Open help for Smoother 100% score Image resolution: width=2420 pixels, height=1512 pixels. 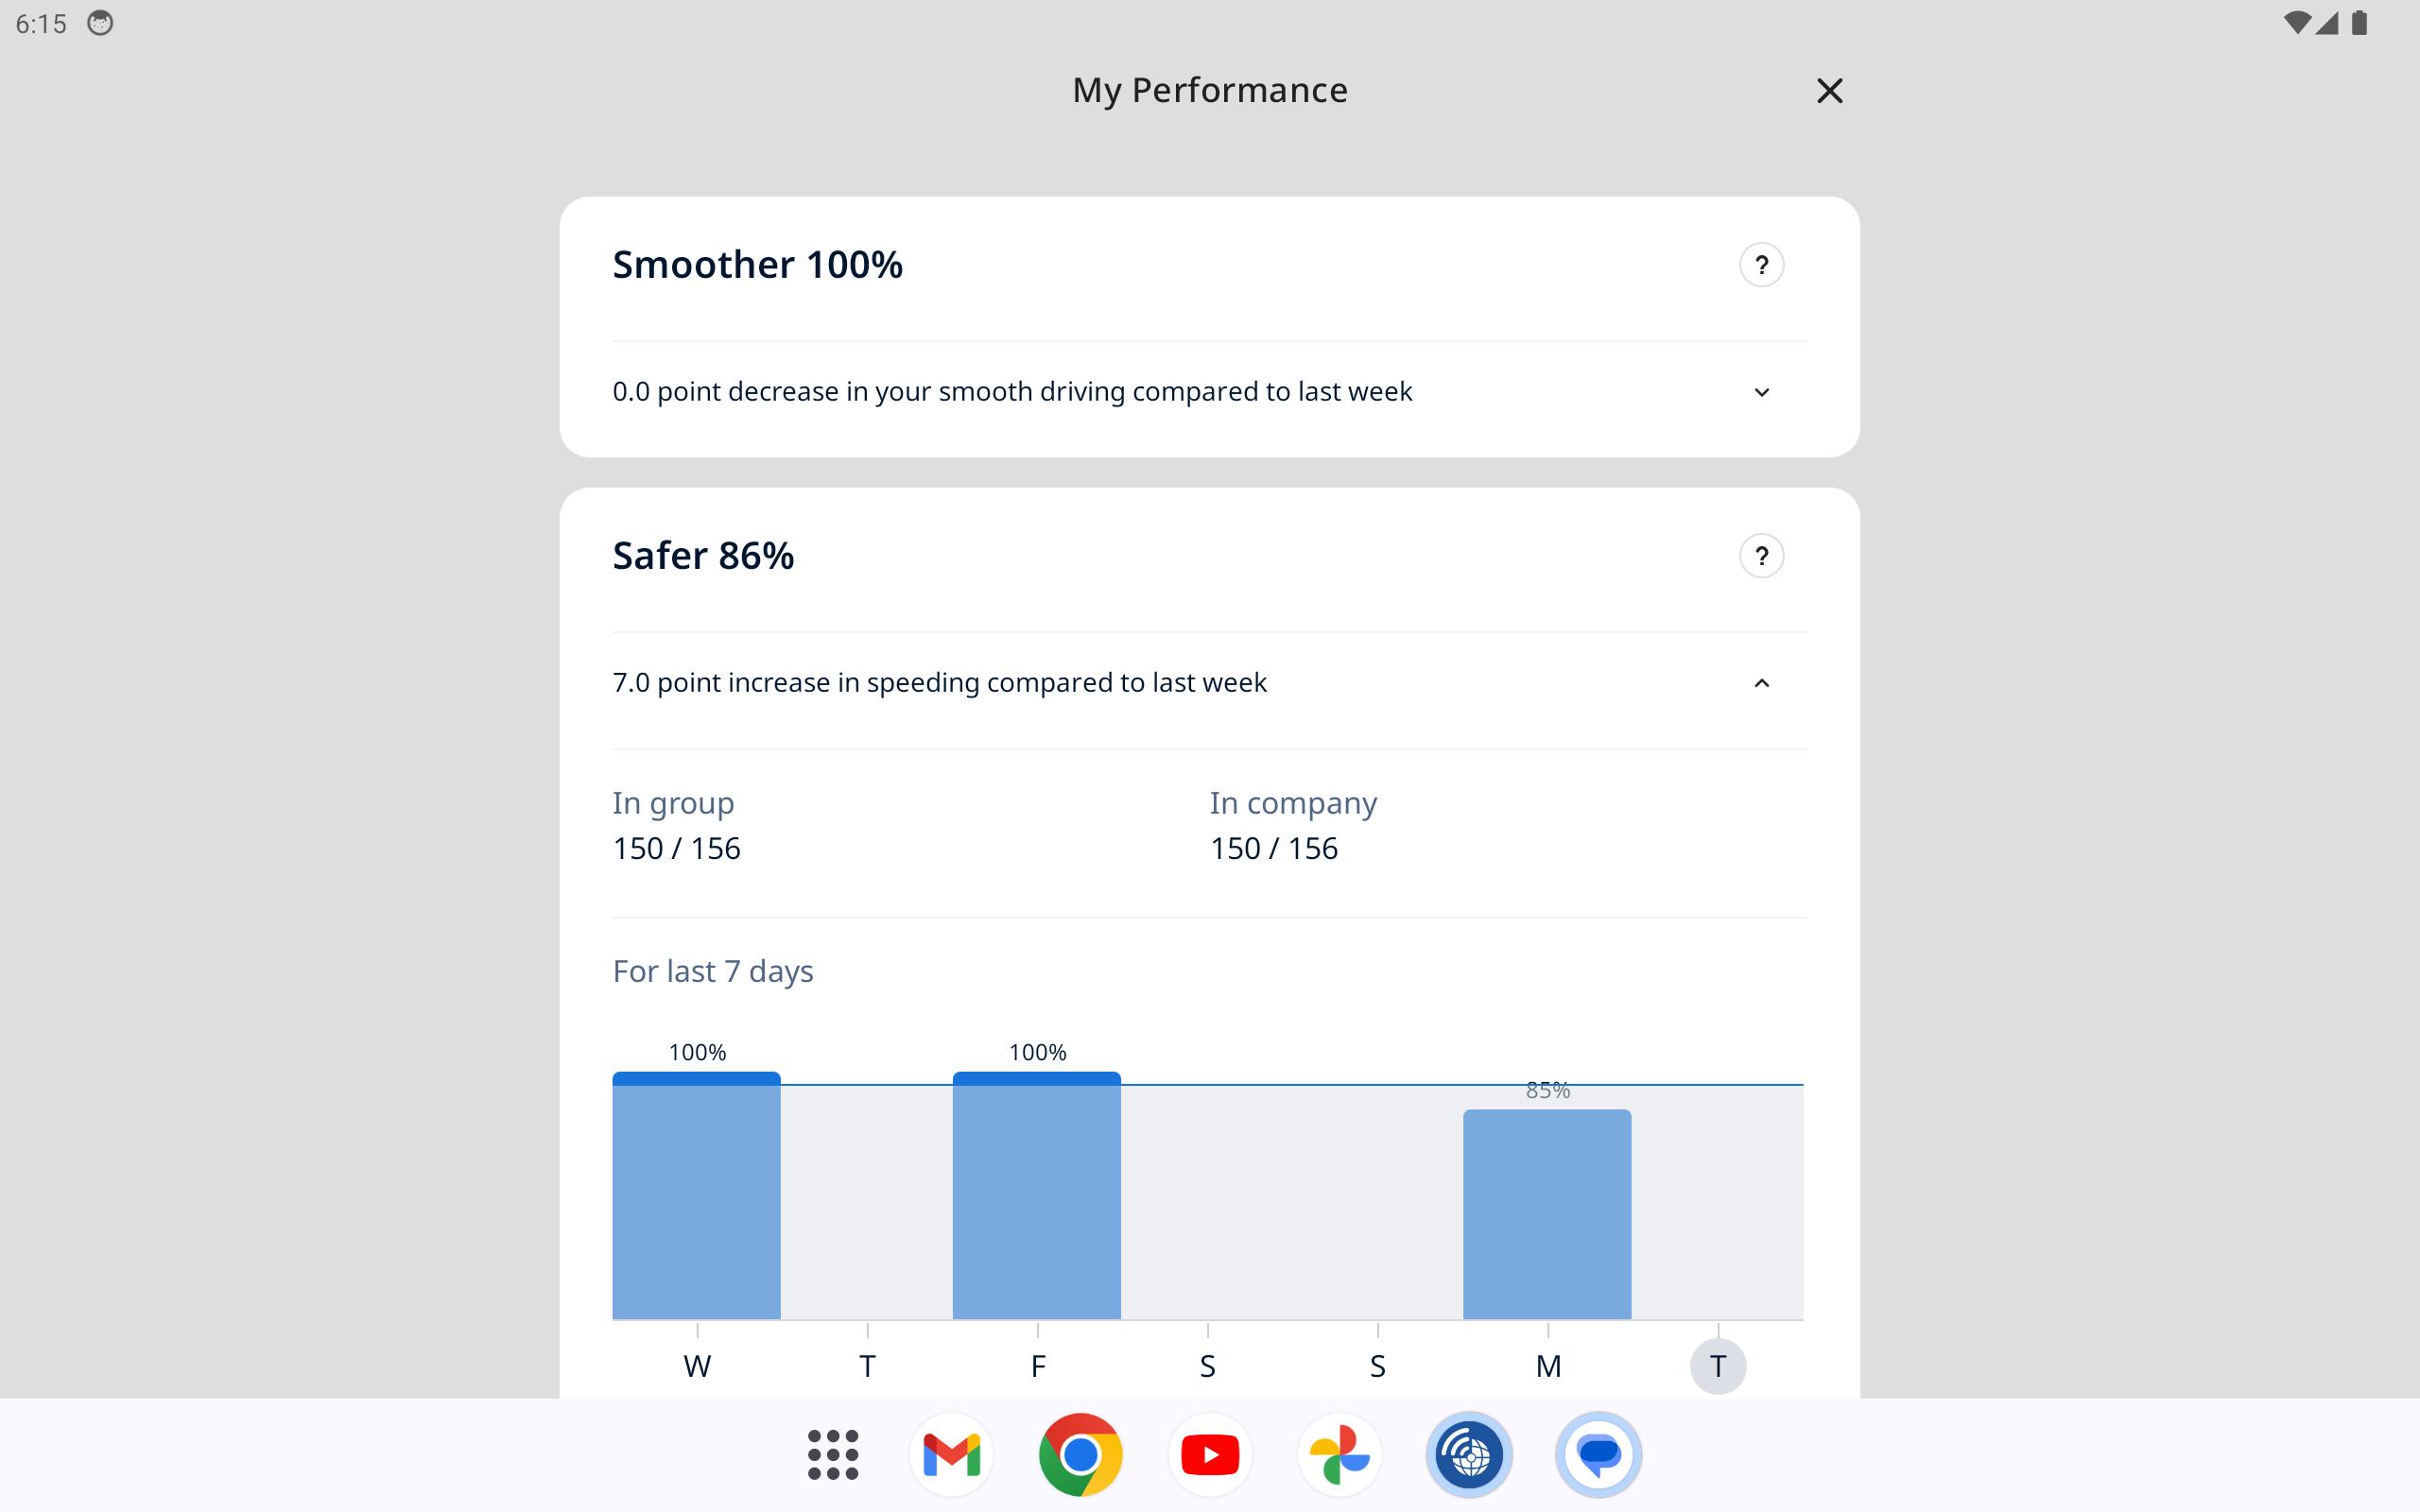coord(1761,265)
